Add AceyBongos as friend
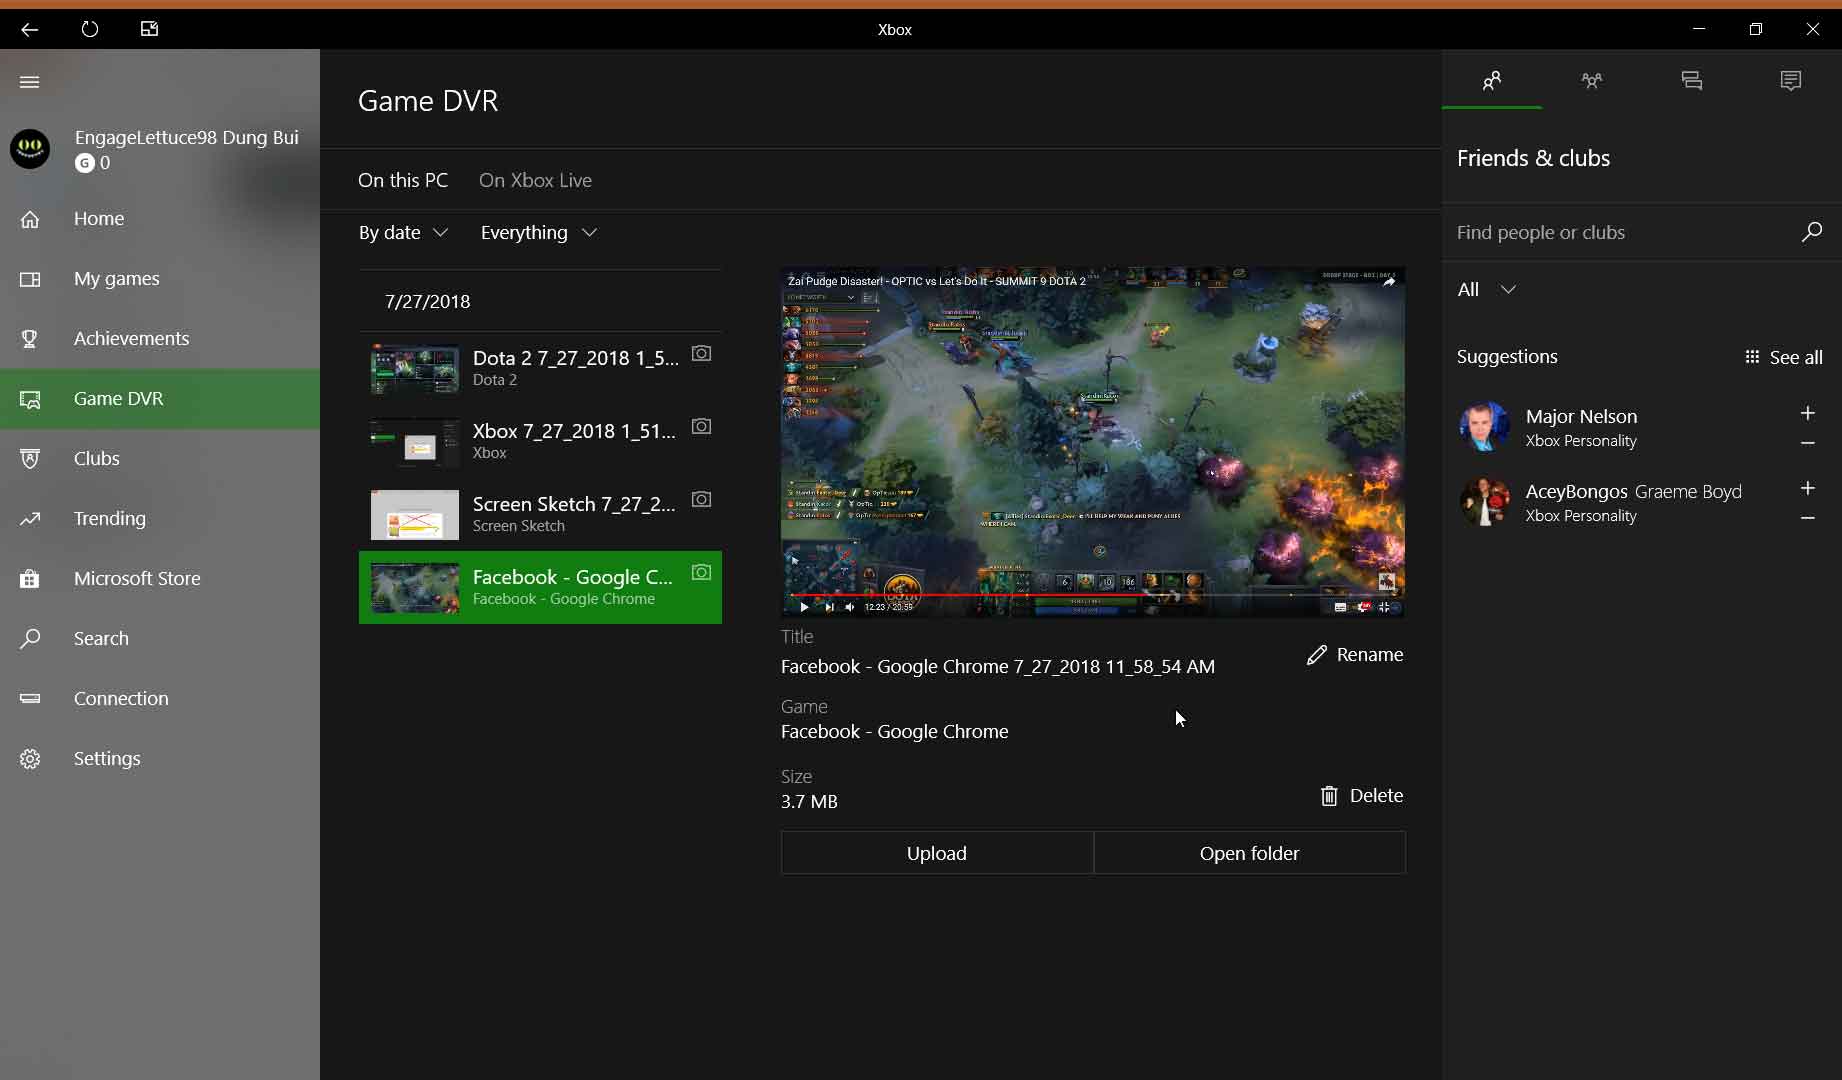The width and height of the screenshot is (1842, 1080). click(x=1807, y=488)
